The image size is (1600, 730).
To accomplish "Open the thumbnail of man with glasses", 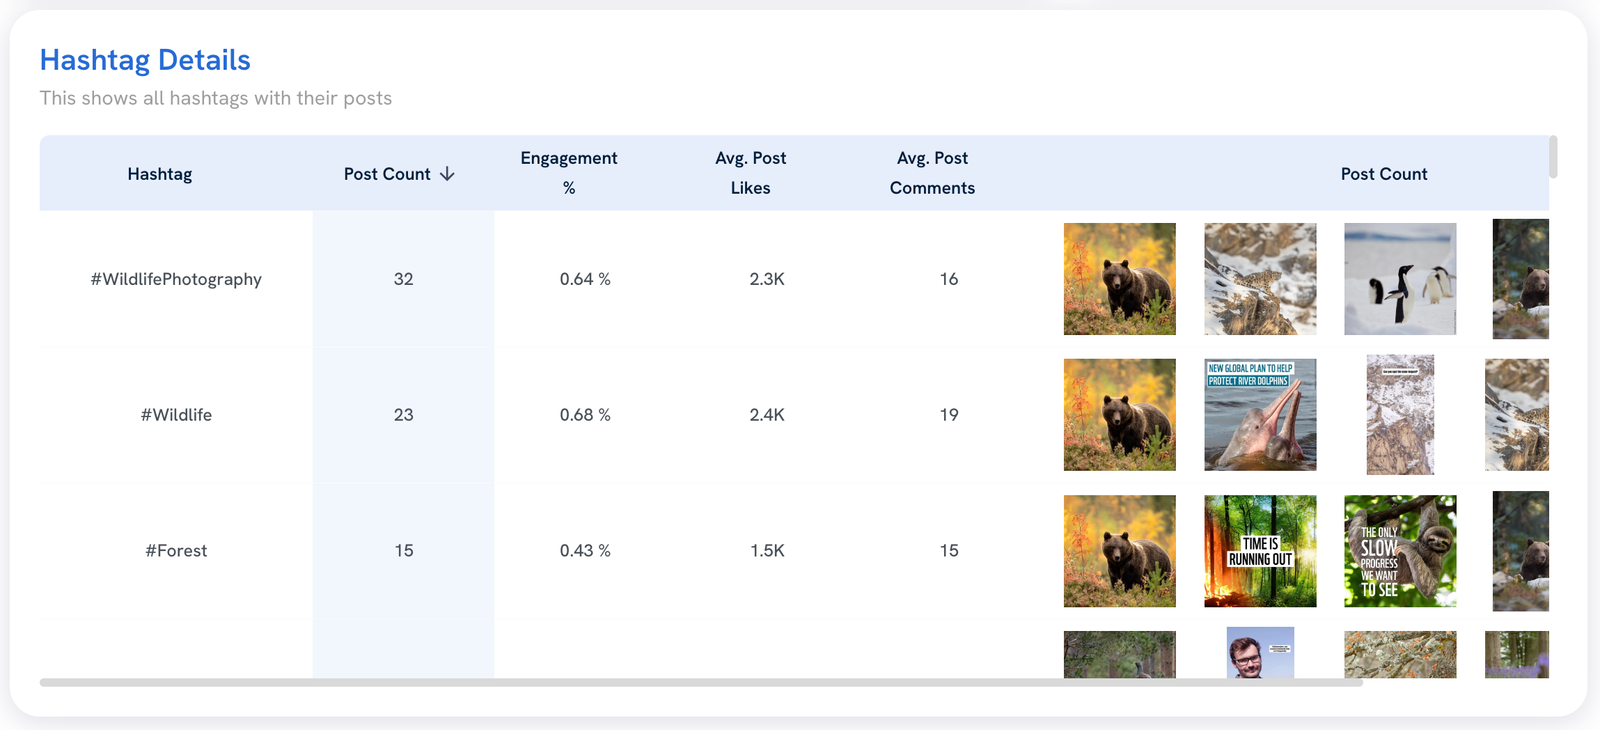I will pos(1260,653).
